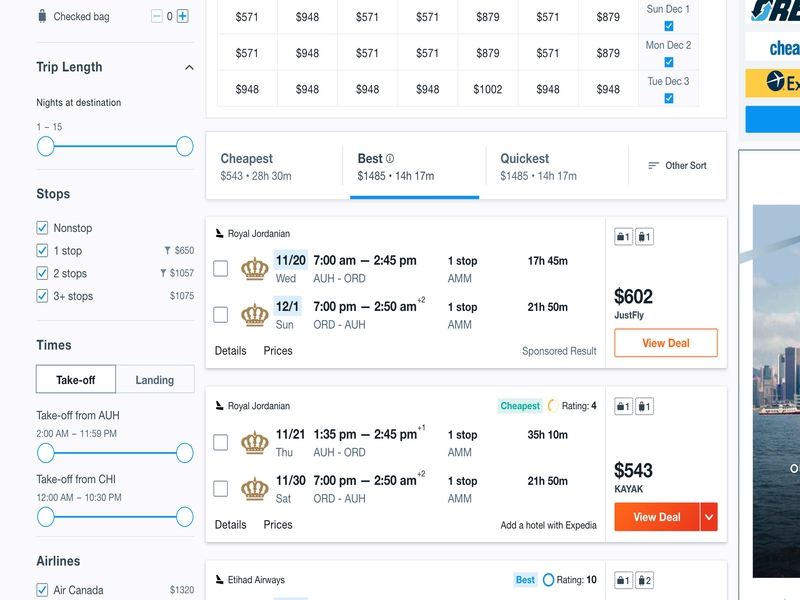Click checked bag icon on $602 card

[644, 237]
